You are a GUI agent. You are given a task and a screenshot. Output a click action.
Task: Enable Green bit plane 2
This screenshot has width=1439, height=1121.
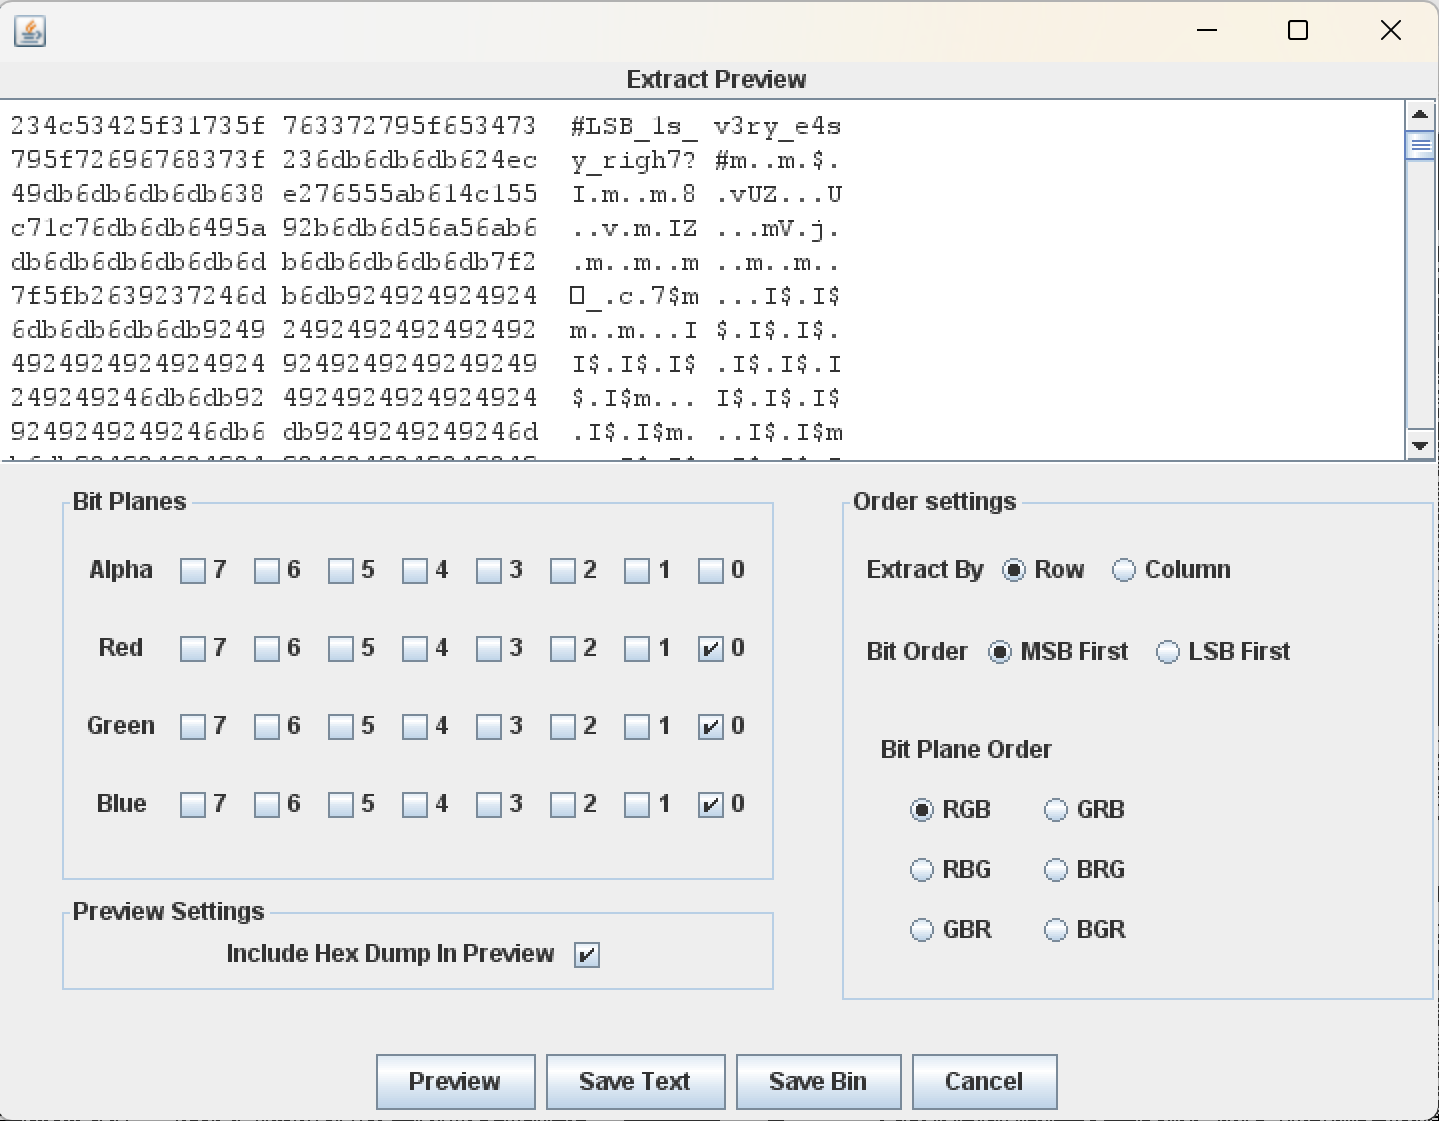pos(563,727)
